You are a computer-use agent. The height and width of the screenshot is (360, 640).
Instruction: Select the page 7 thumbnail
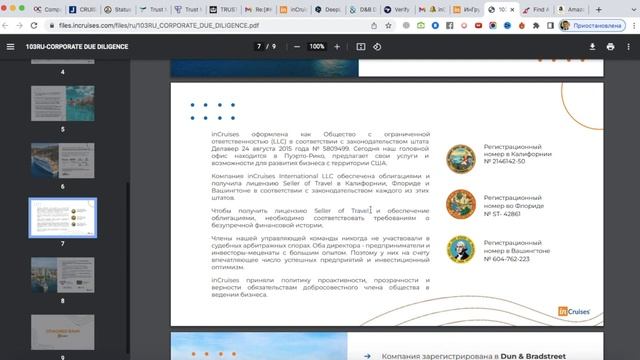pos(62,218)
